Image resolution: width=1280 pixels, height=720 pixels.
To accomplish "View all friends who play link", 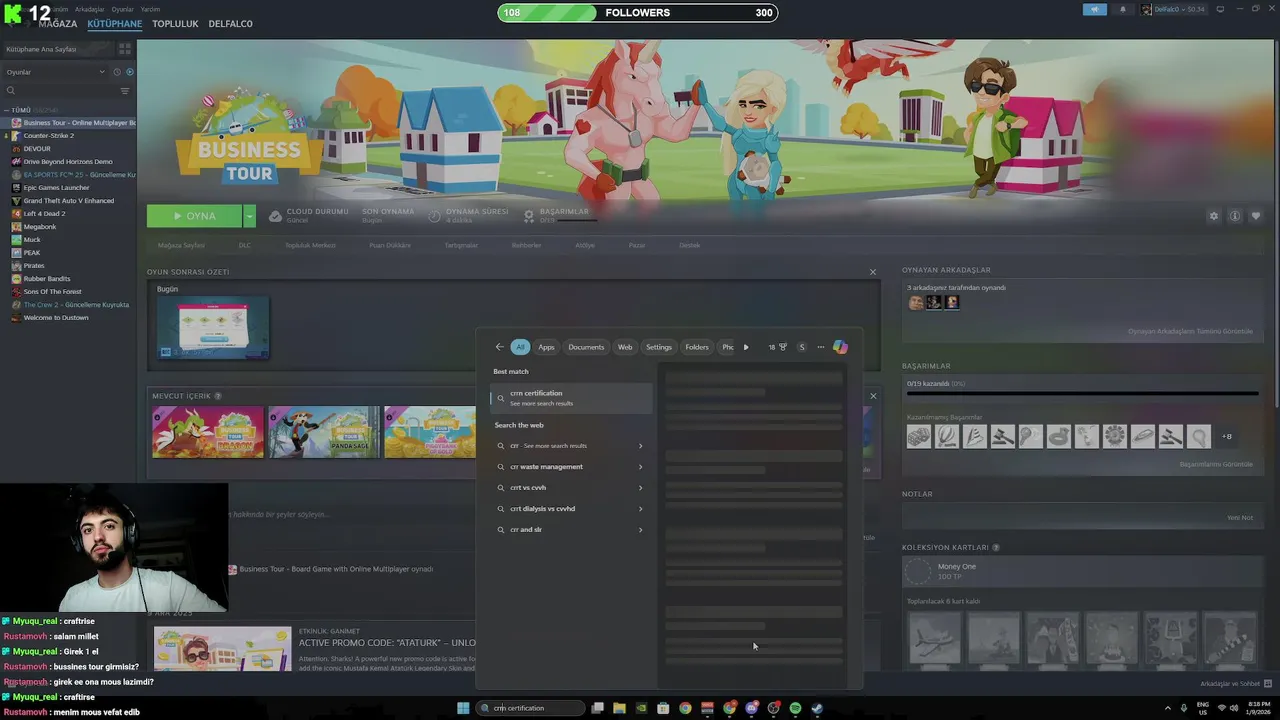I will [x=1190, y=331].
